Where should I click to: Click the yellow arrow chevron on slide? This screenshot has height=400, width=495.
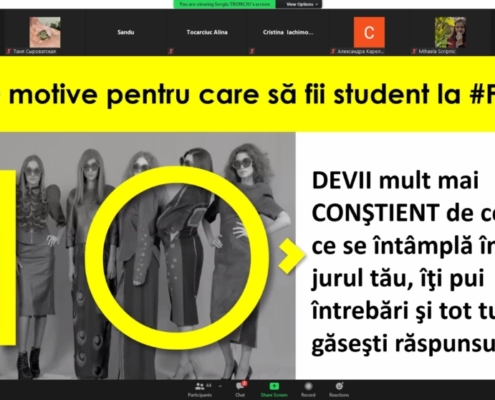coord(292,256)
